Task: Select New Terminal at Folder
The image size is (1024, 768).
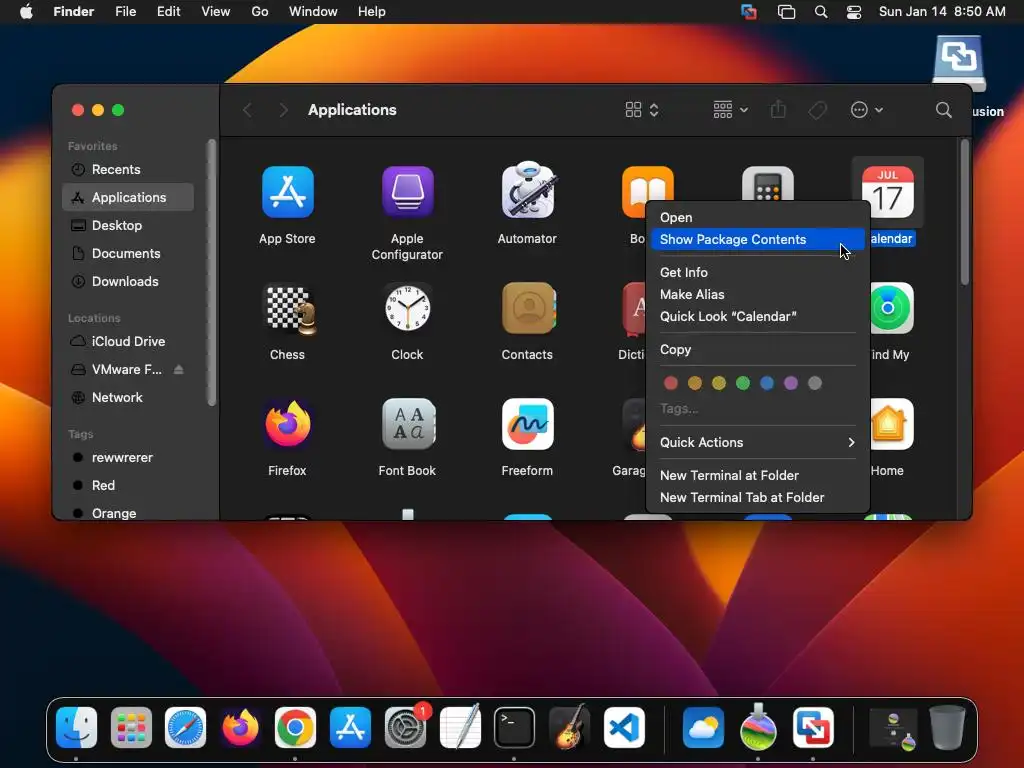Action: tap(758, 475)
